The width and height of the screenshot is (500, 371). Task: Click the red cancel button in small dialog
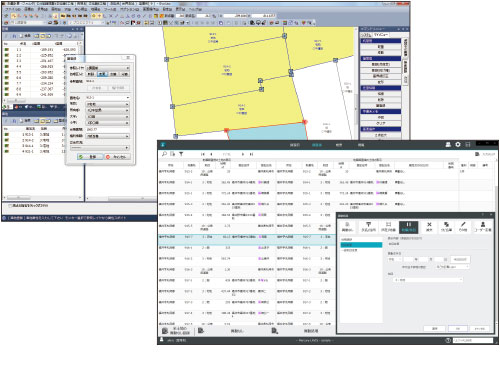click(x=117, y=157)
